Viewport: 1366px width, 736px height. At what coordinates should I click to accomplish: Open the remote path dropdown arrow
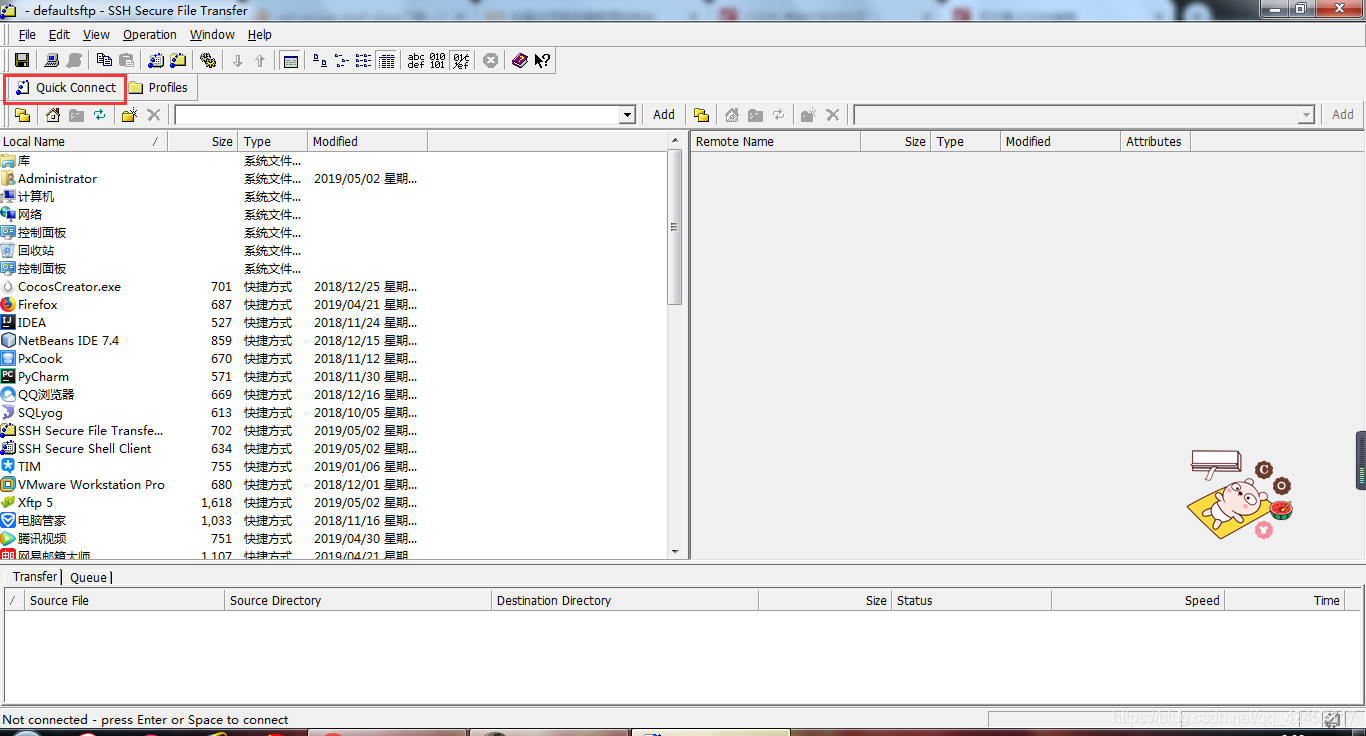click(x=1305, y=115)
